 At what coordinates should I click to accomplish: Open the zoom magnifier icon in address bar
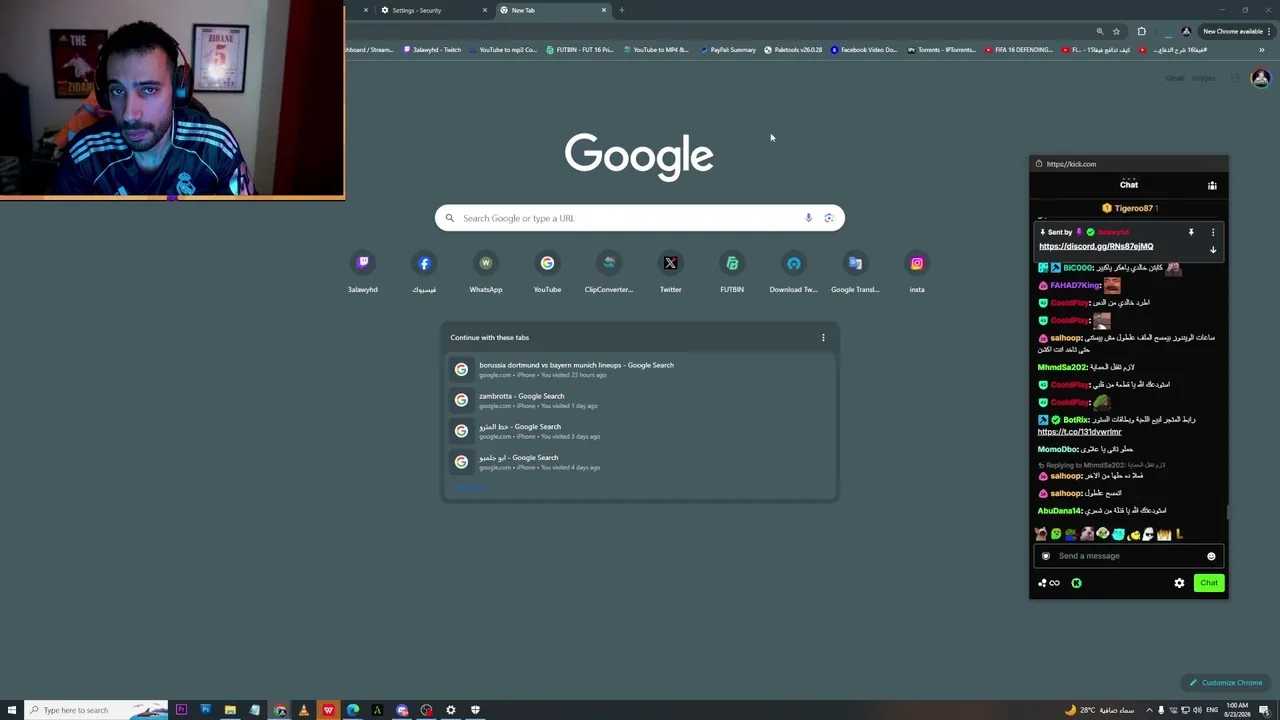tap(1100, 31)
